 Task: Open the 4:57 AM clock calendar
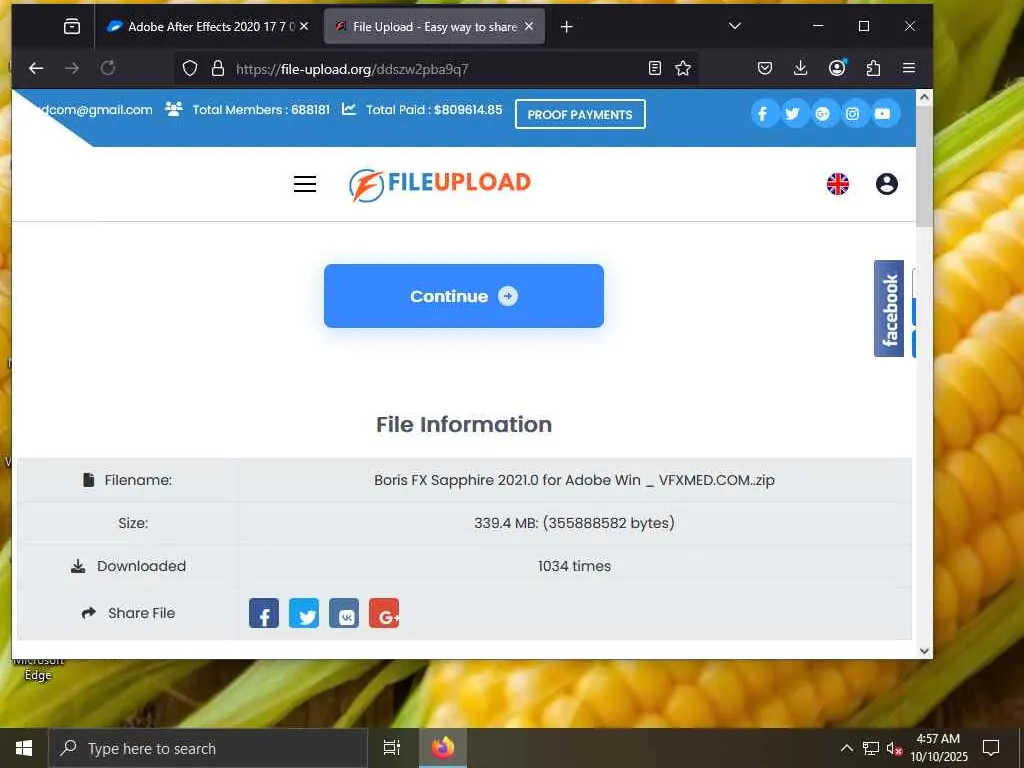click(x=938, y=748)
